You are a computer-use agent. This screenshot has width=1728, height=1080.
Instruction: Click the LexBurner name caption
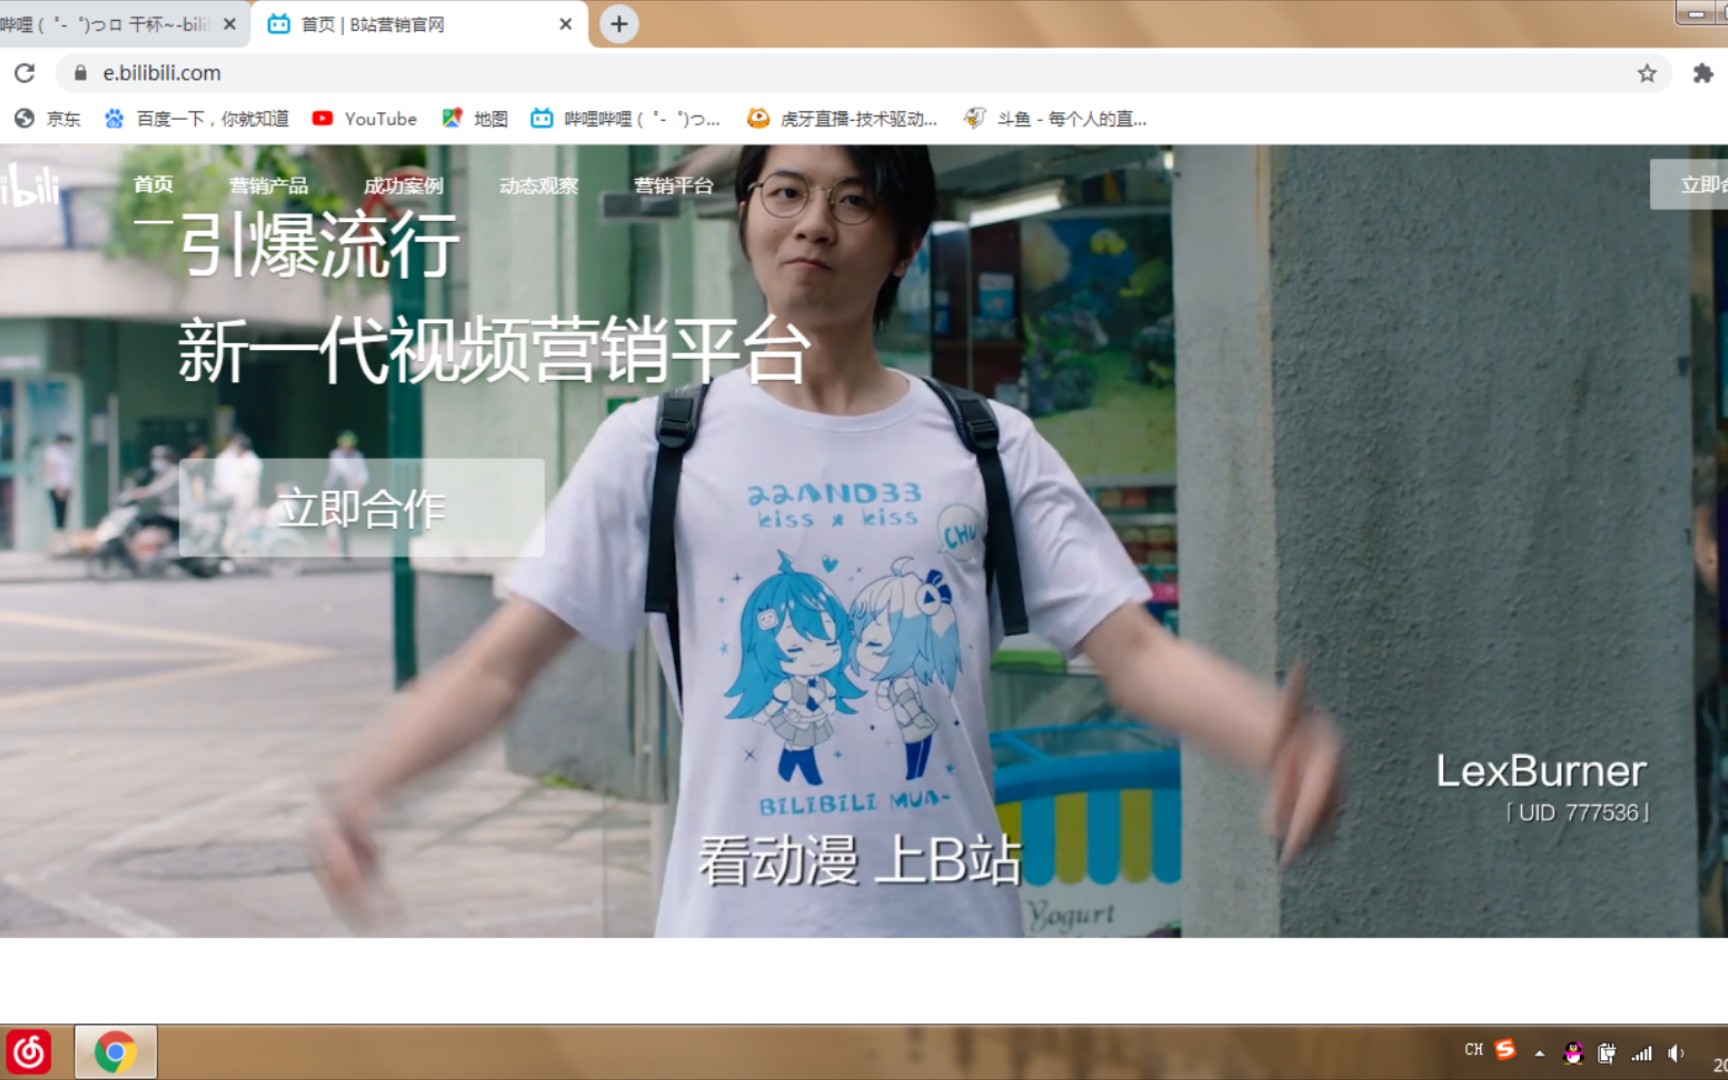tap(1541, 771)
